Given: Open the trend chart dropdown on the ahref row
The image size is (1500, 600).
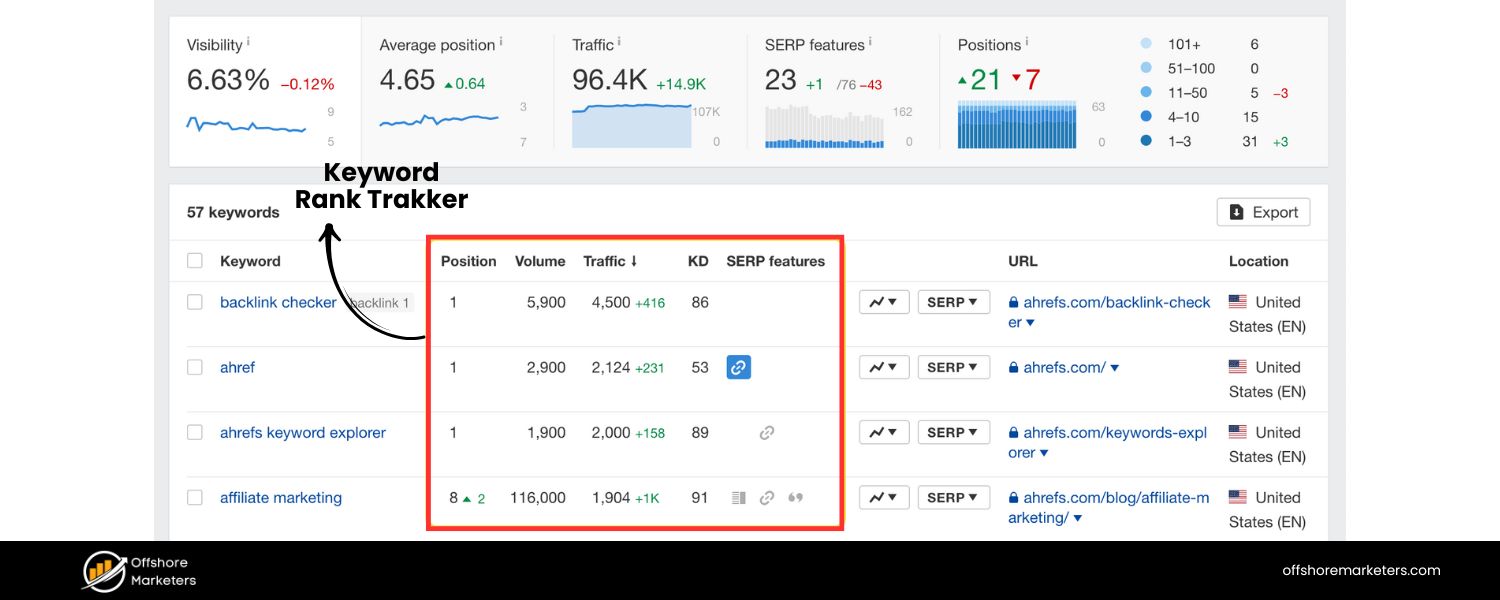Looking at the screenshot, I should coord(884,367).
